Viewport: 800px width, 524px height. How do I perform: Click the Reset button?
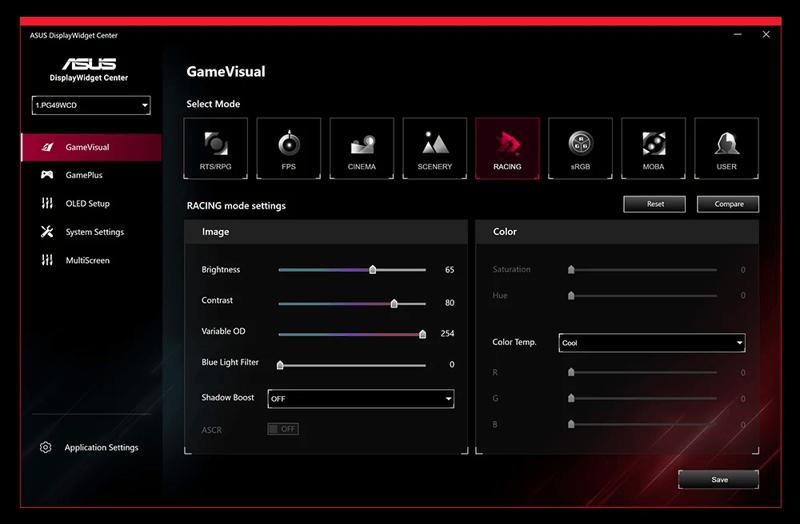pyautogui.click(x=655, y=204)
